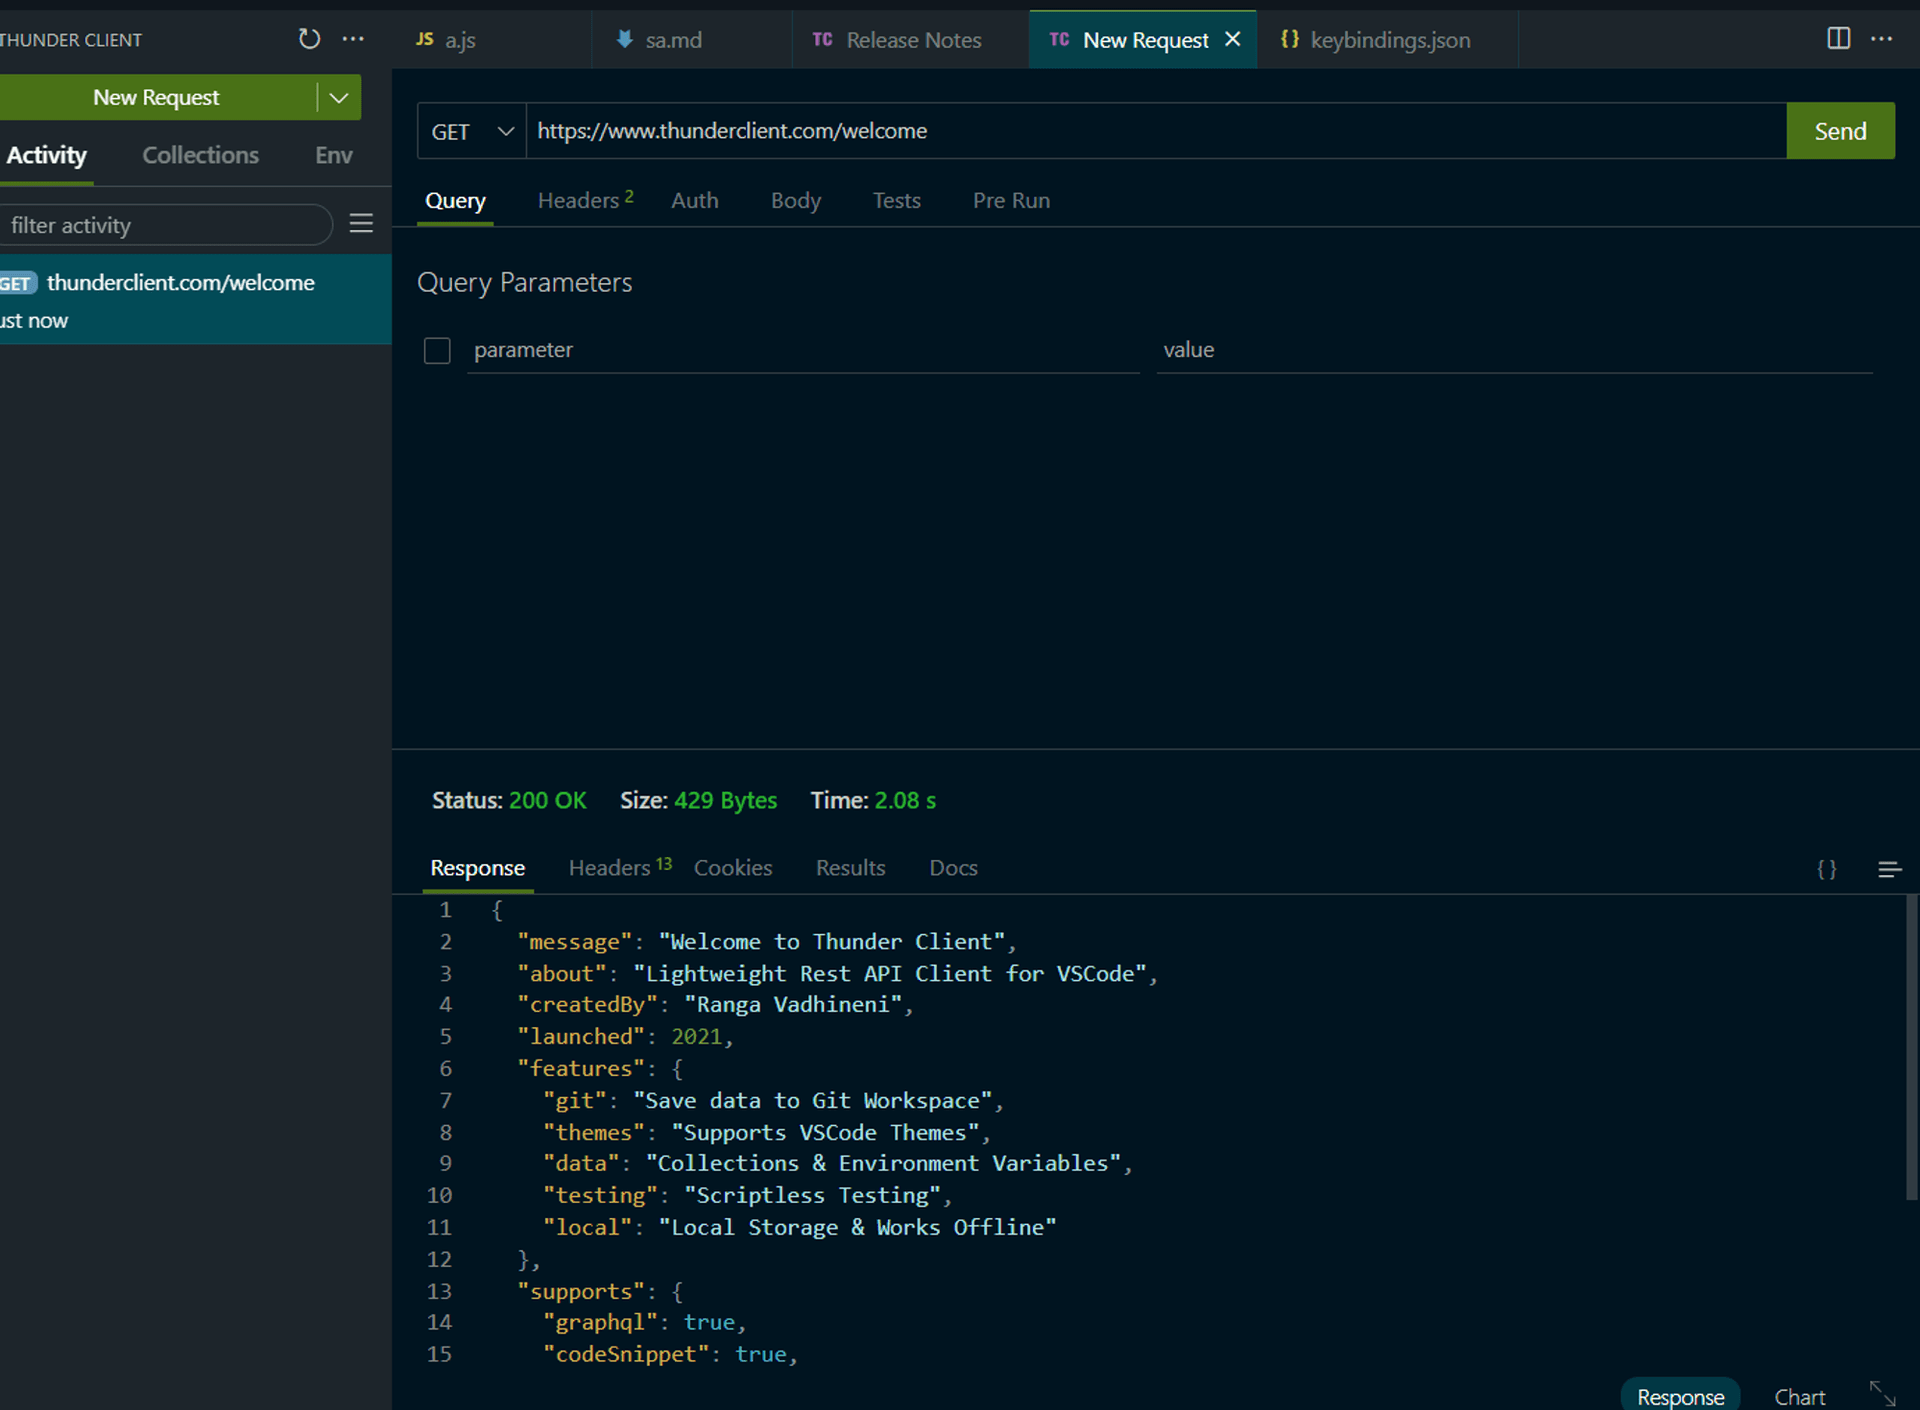Select the Auth tab
Image resolution: width=1920 pixels, height=1410 pixels.
(x=695, y=201)
